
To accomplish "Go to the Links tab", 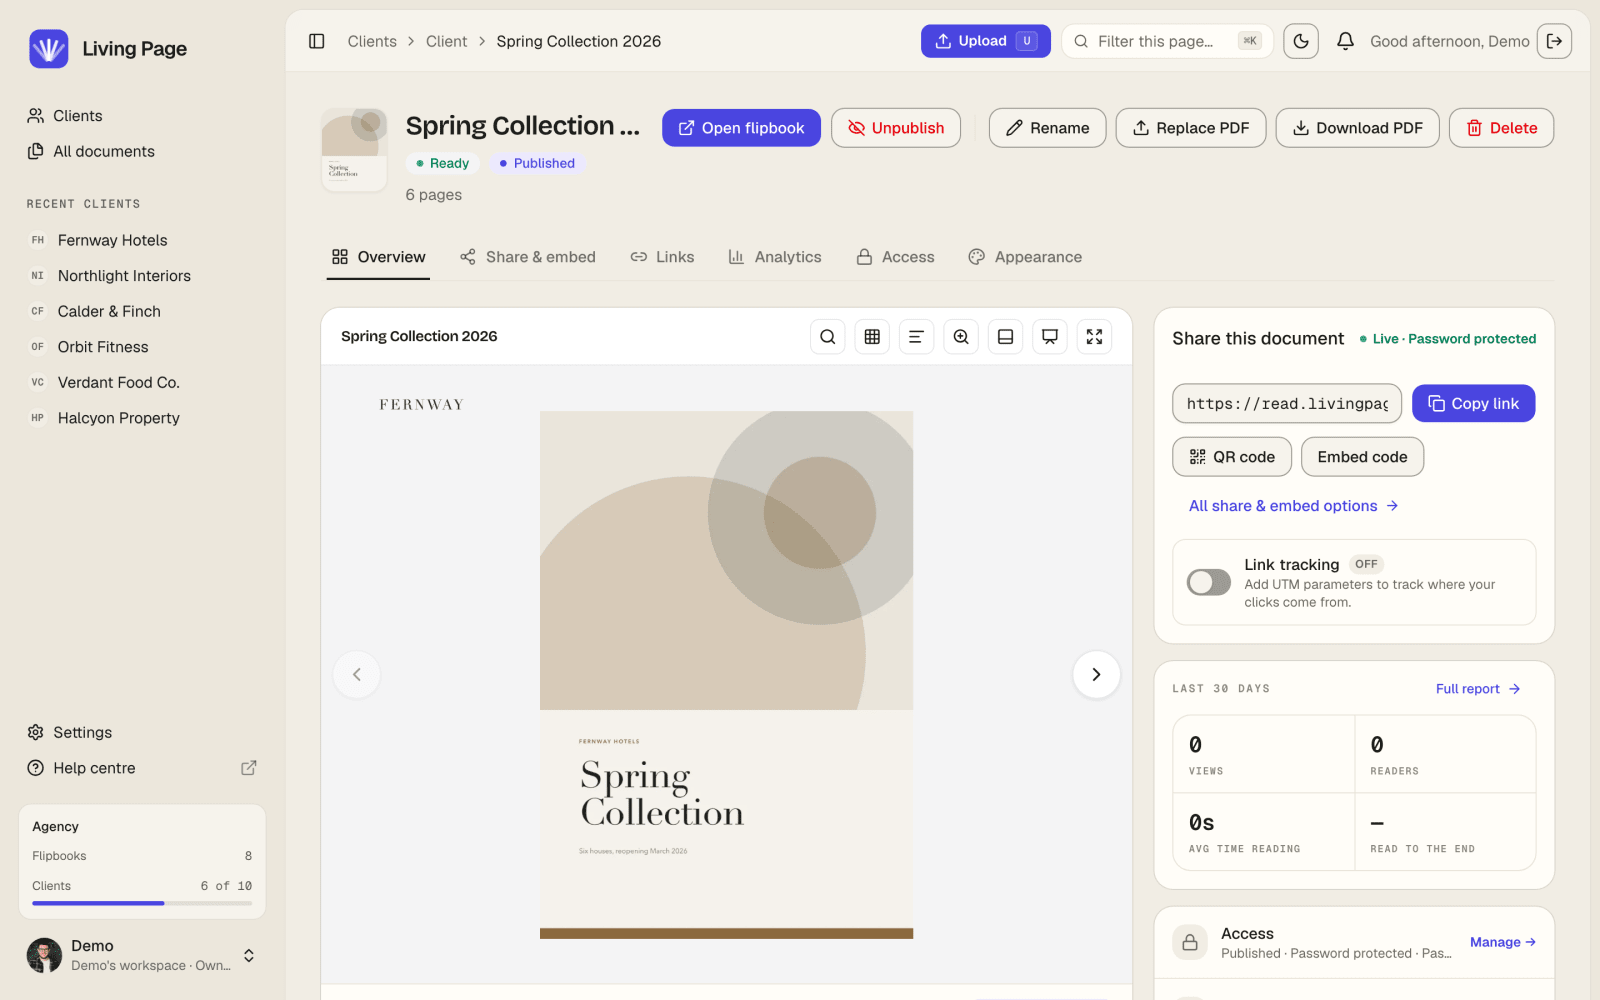I will [662, 257].
